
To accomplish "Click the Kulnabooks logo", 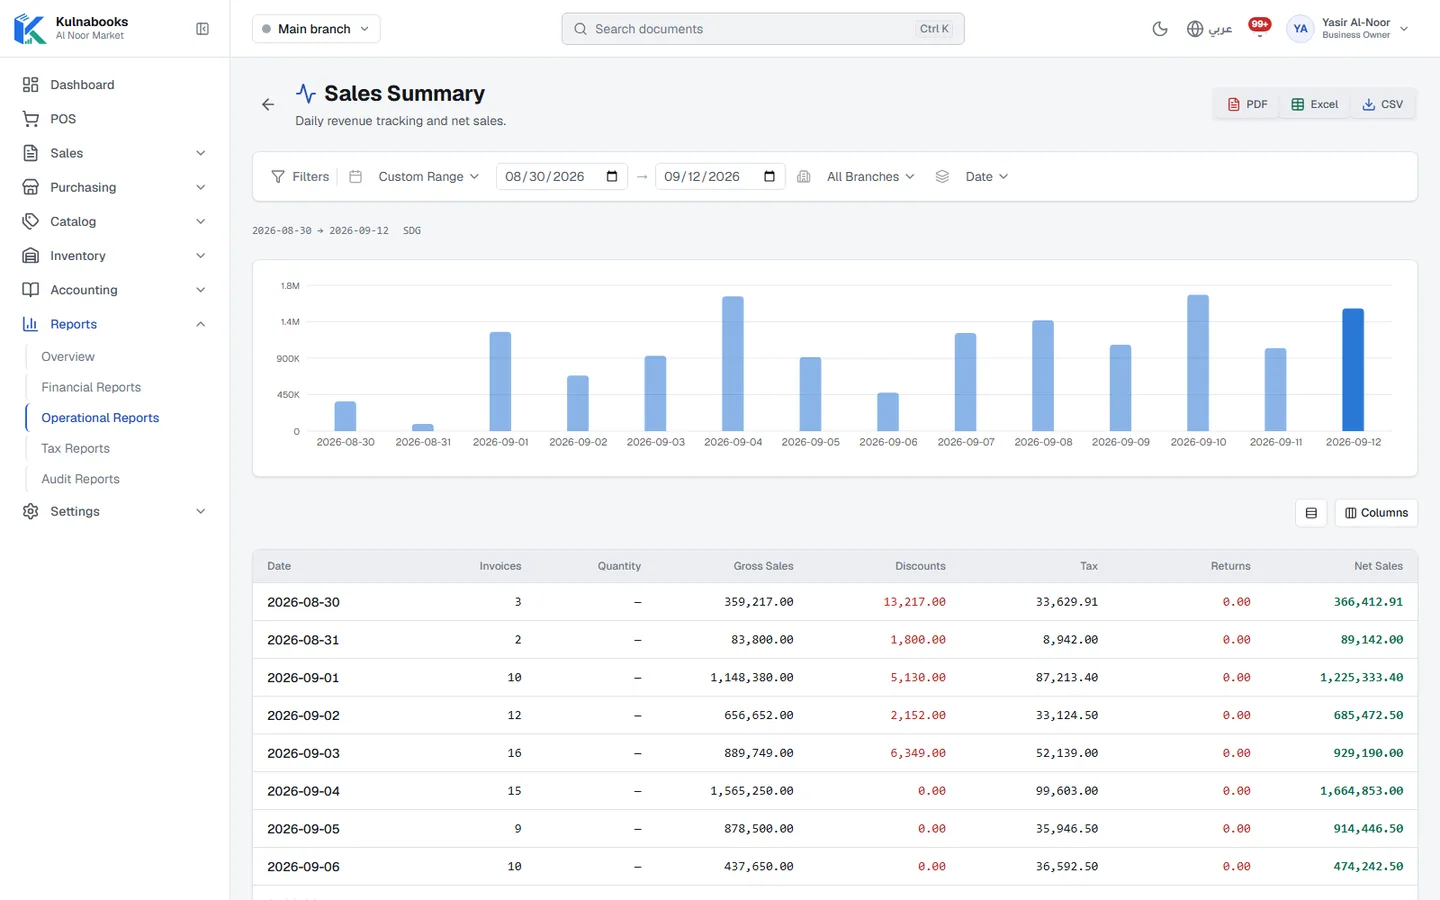I will 30,29.
